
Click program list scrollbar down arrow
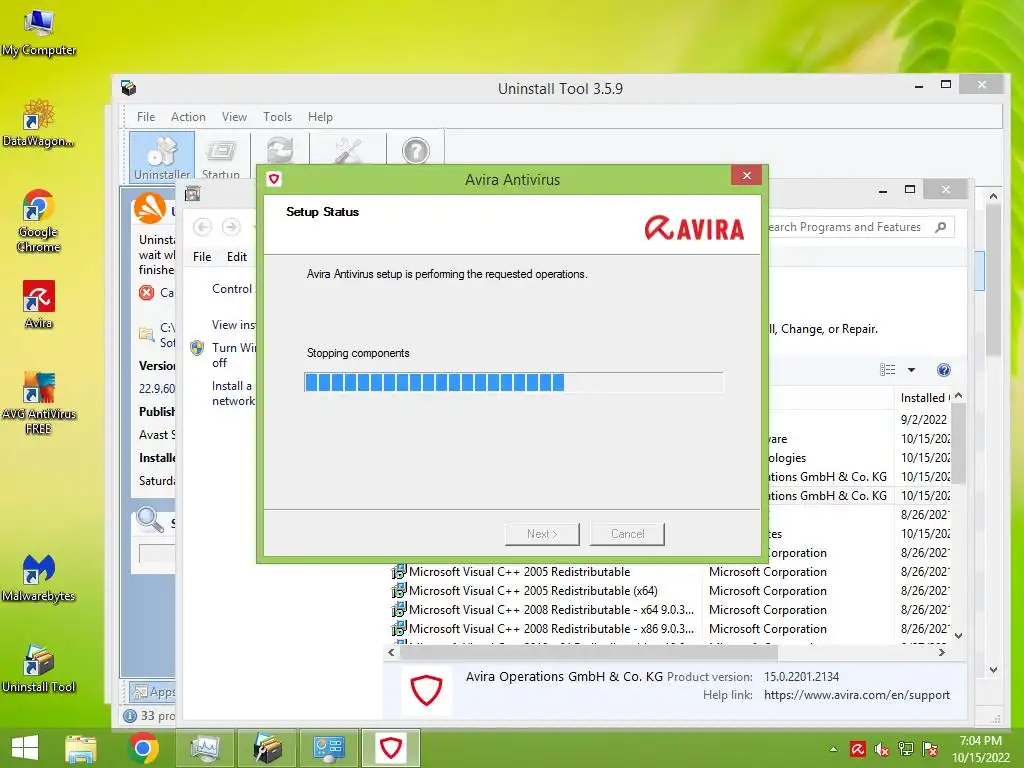point(958,635)
